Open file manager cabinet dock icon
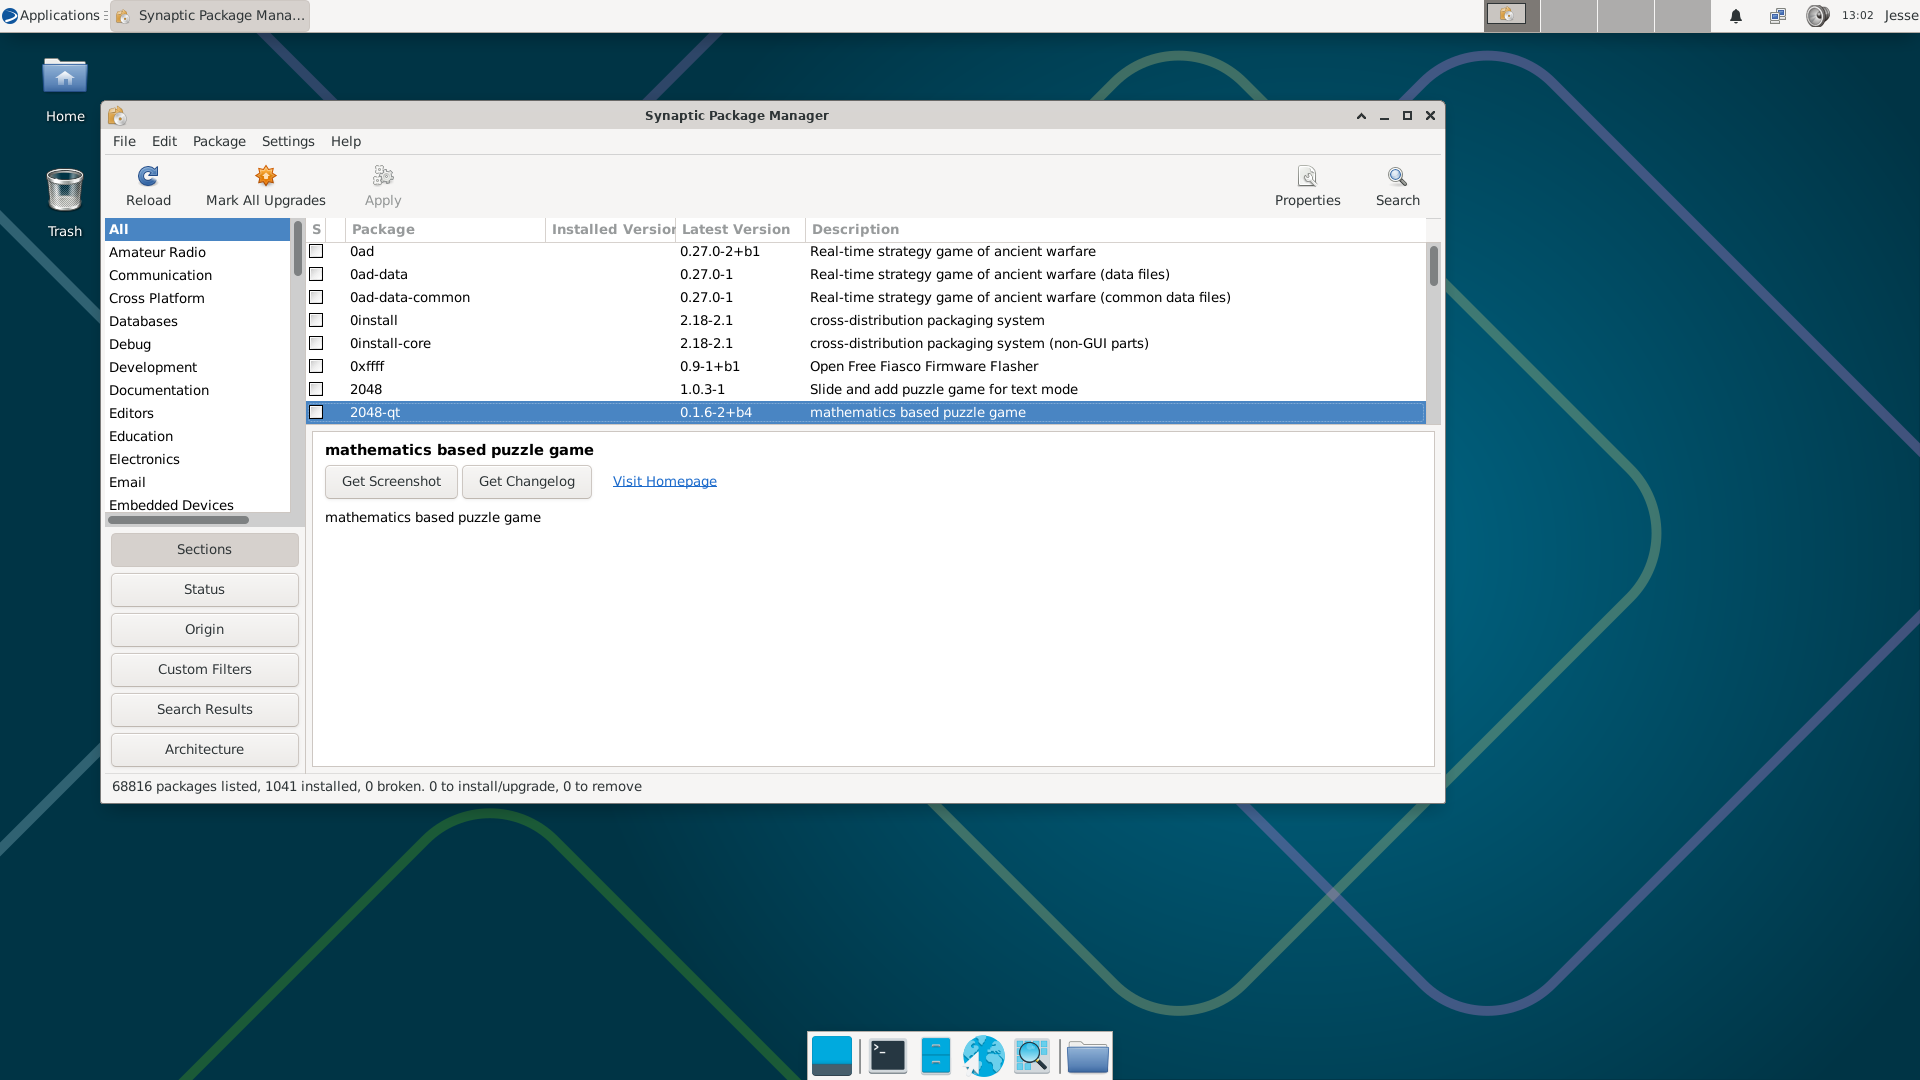The image size is (1920, 1080). (x=935, y=1056)
